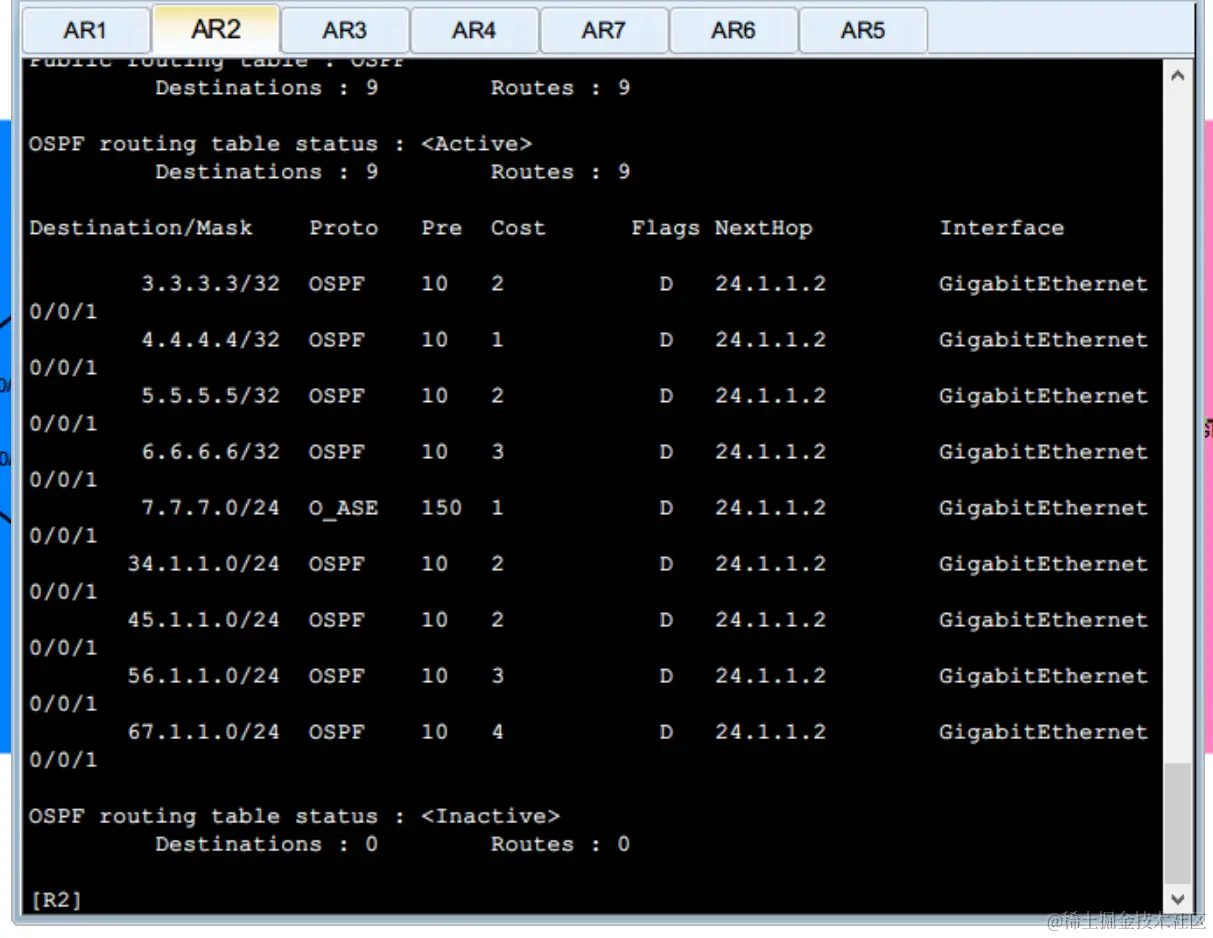Click destination 5.5.5.5/32

pyautogui.click(x=210, y=396)
